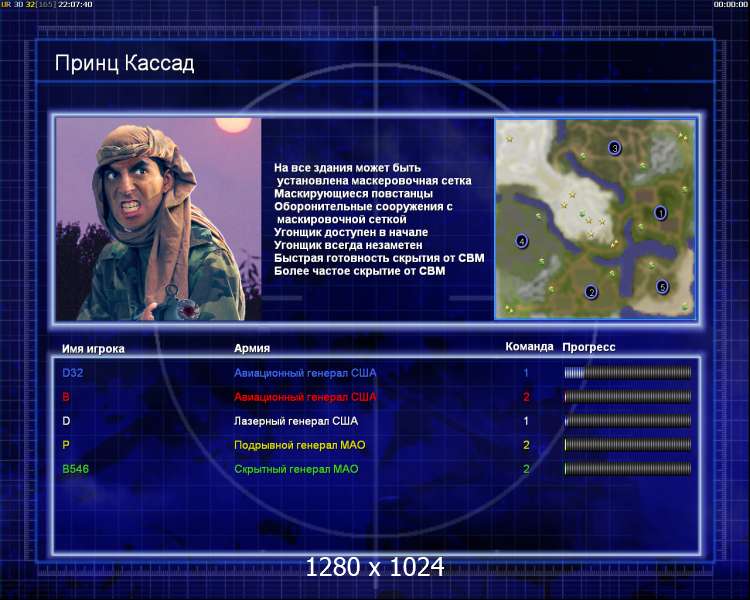Click start position marker 2 on minimap
750x600 pixels.
coord(591,292)
